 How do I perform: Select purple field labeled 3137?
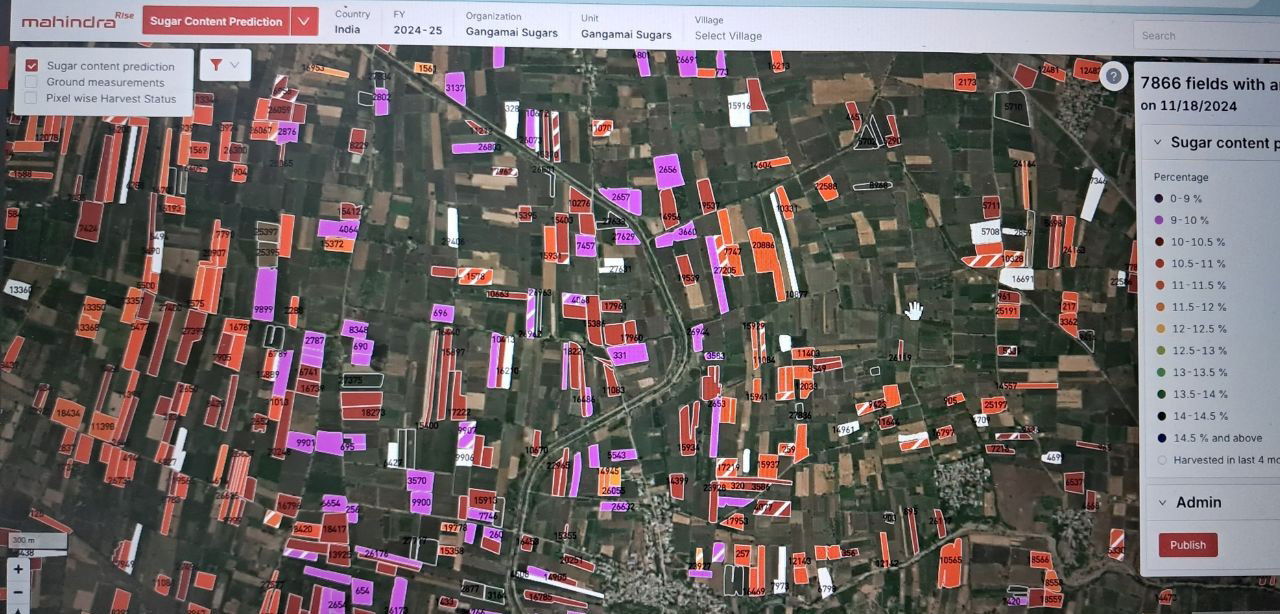pos(455,88)
